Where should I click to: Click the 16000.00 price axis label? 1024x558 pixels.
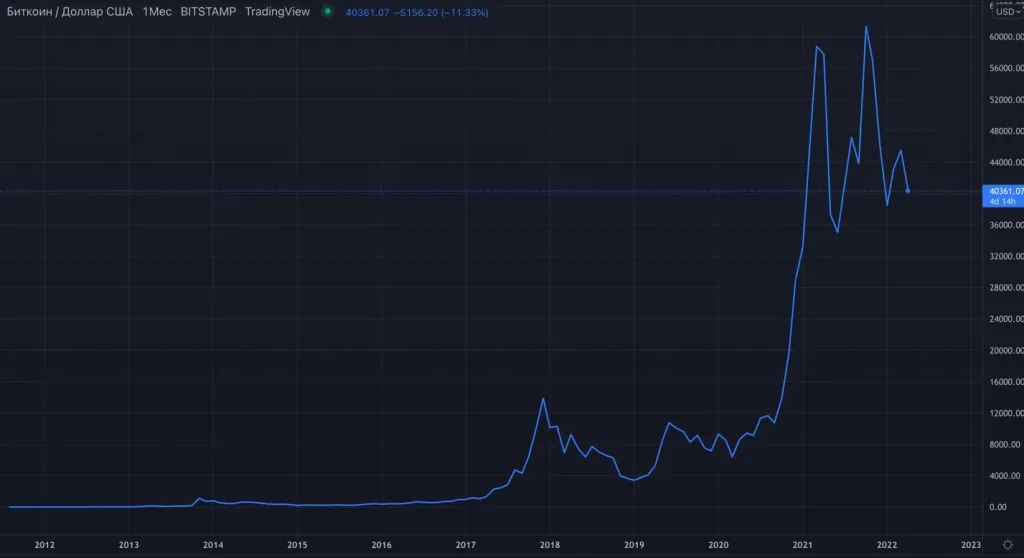point(1006,382)
